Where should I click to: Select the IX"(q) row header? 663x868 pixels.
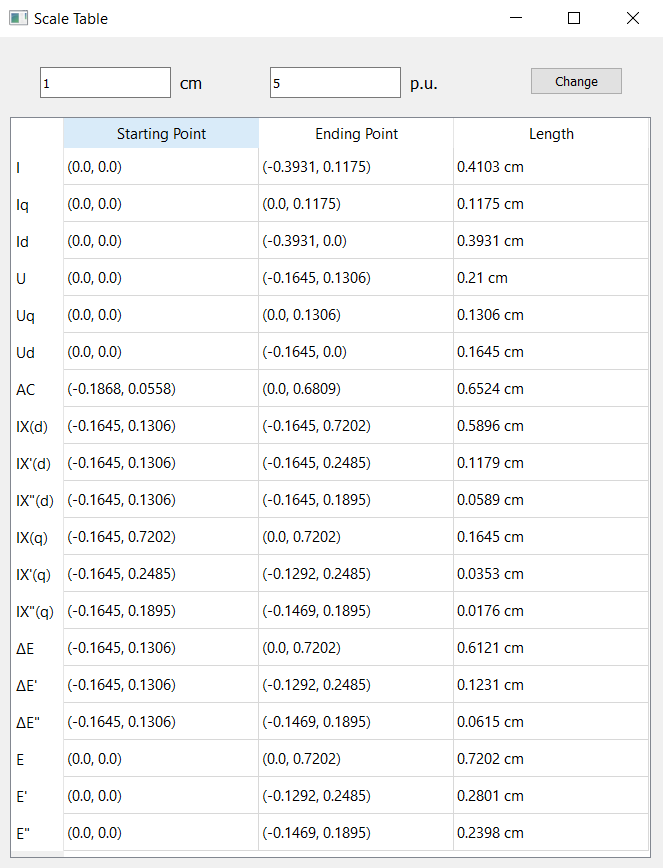(x=37, y=611)
